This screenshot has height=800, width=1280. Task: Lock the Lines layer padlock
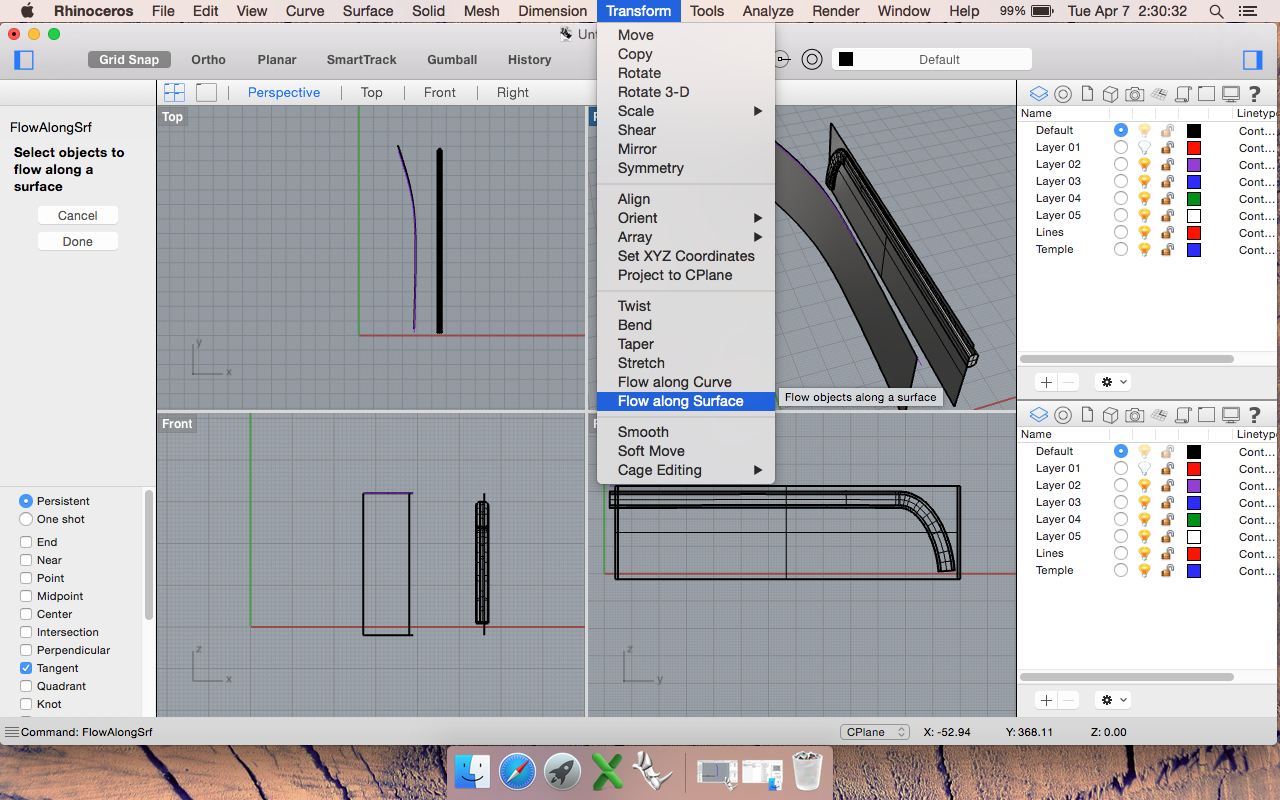click(x=1167, y=232)
